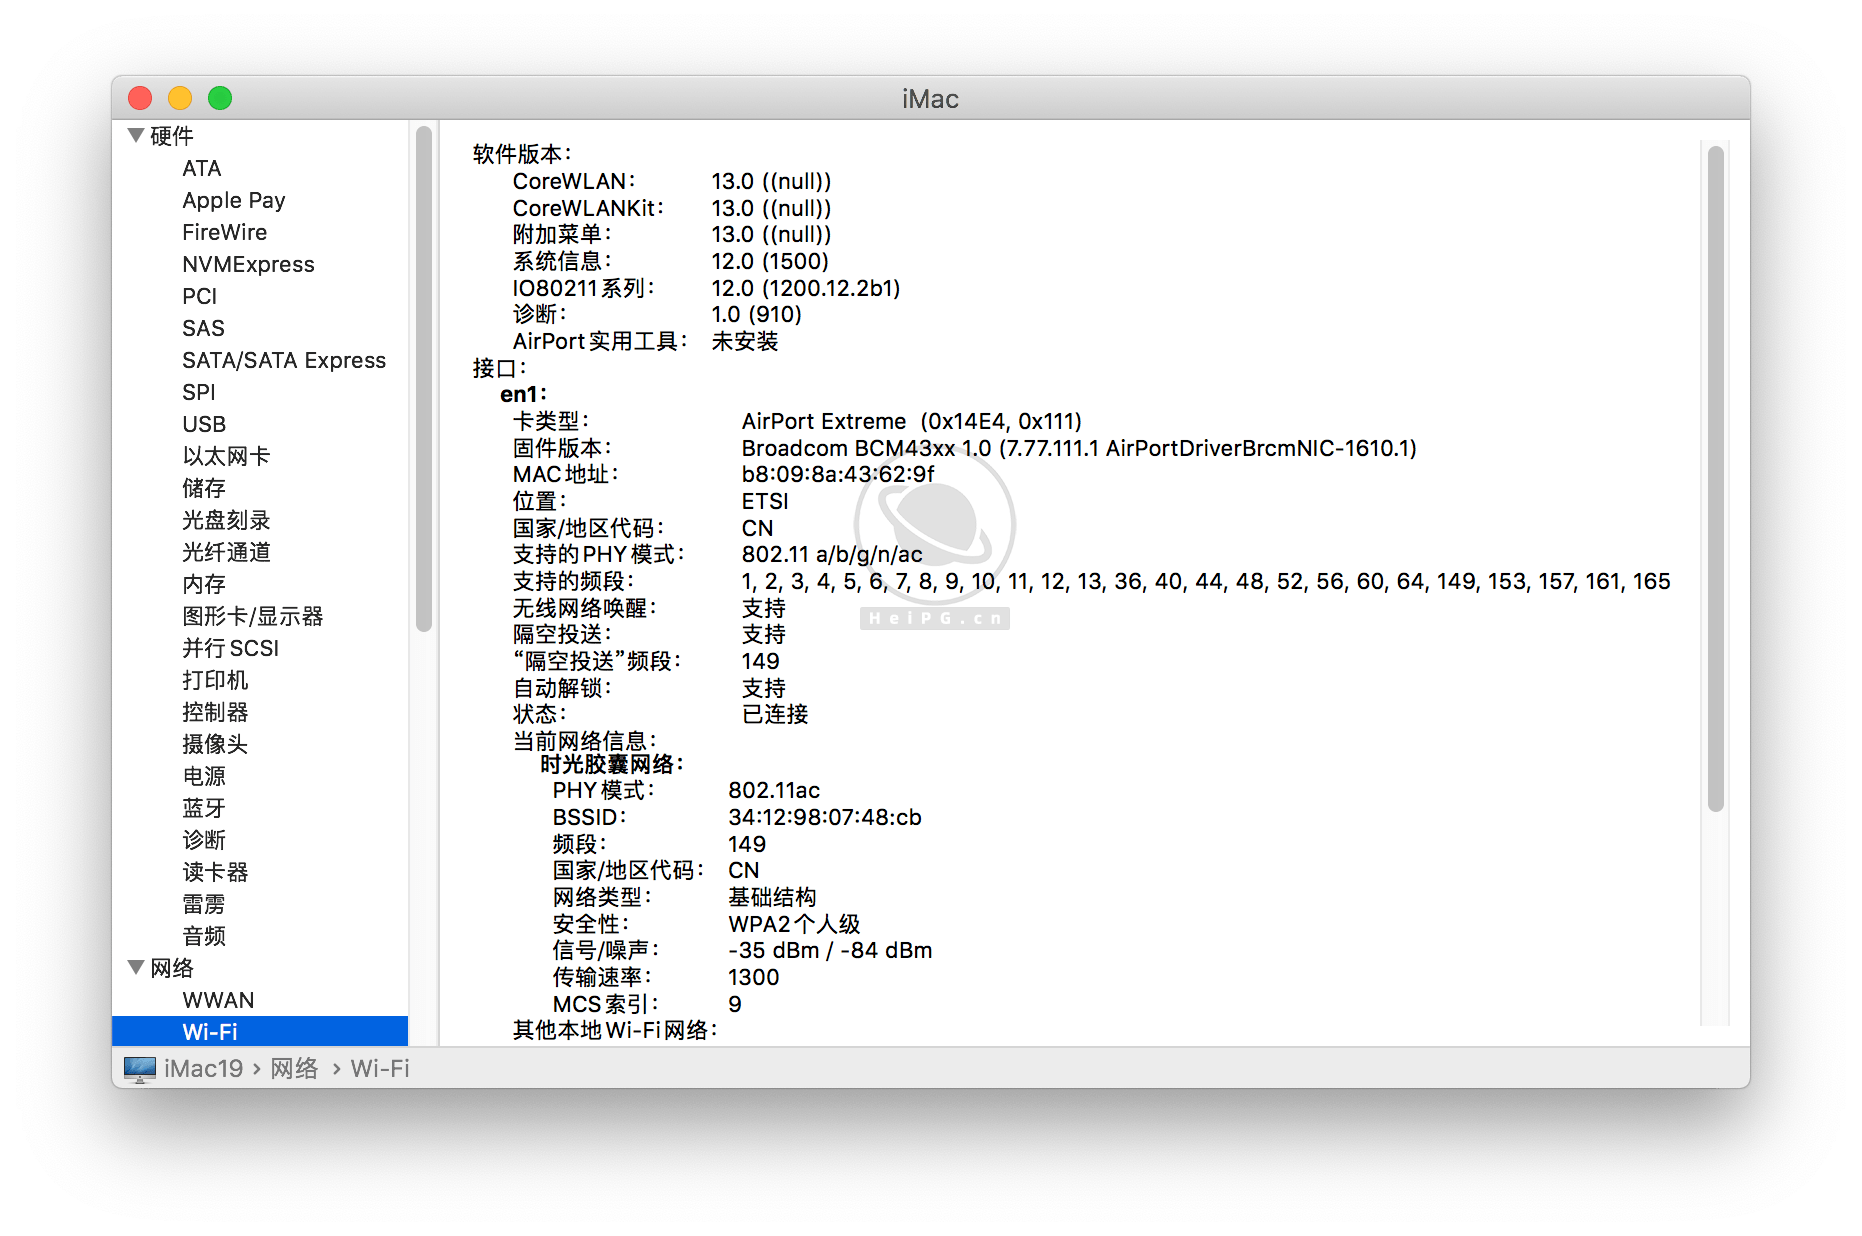Click the IO80211 12.0 (1200.12.2b1) value

[x=806, y=288]
